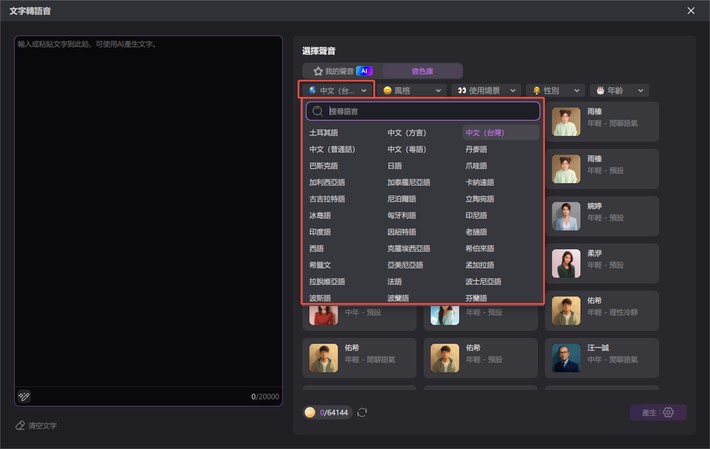Choose 卡納達語 from the language list
The height and width of the screenshot is (449, 710).
point(480,182)
